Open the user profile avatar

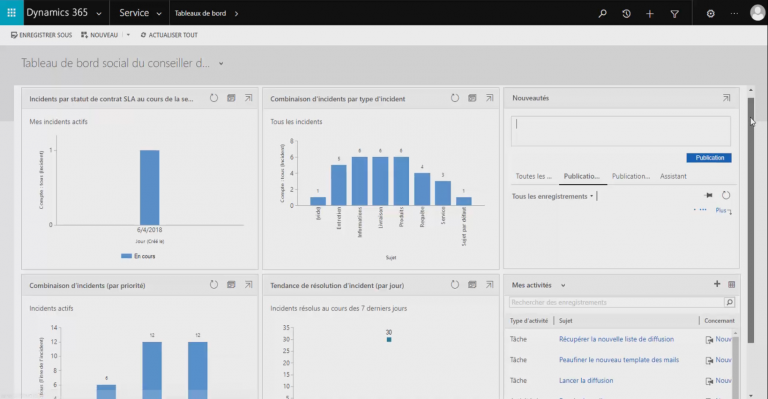click(757, 13)
